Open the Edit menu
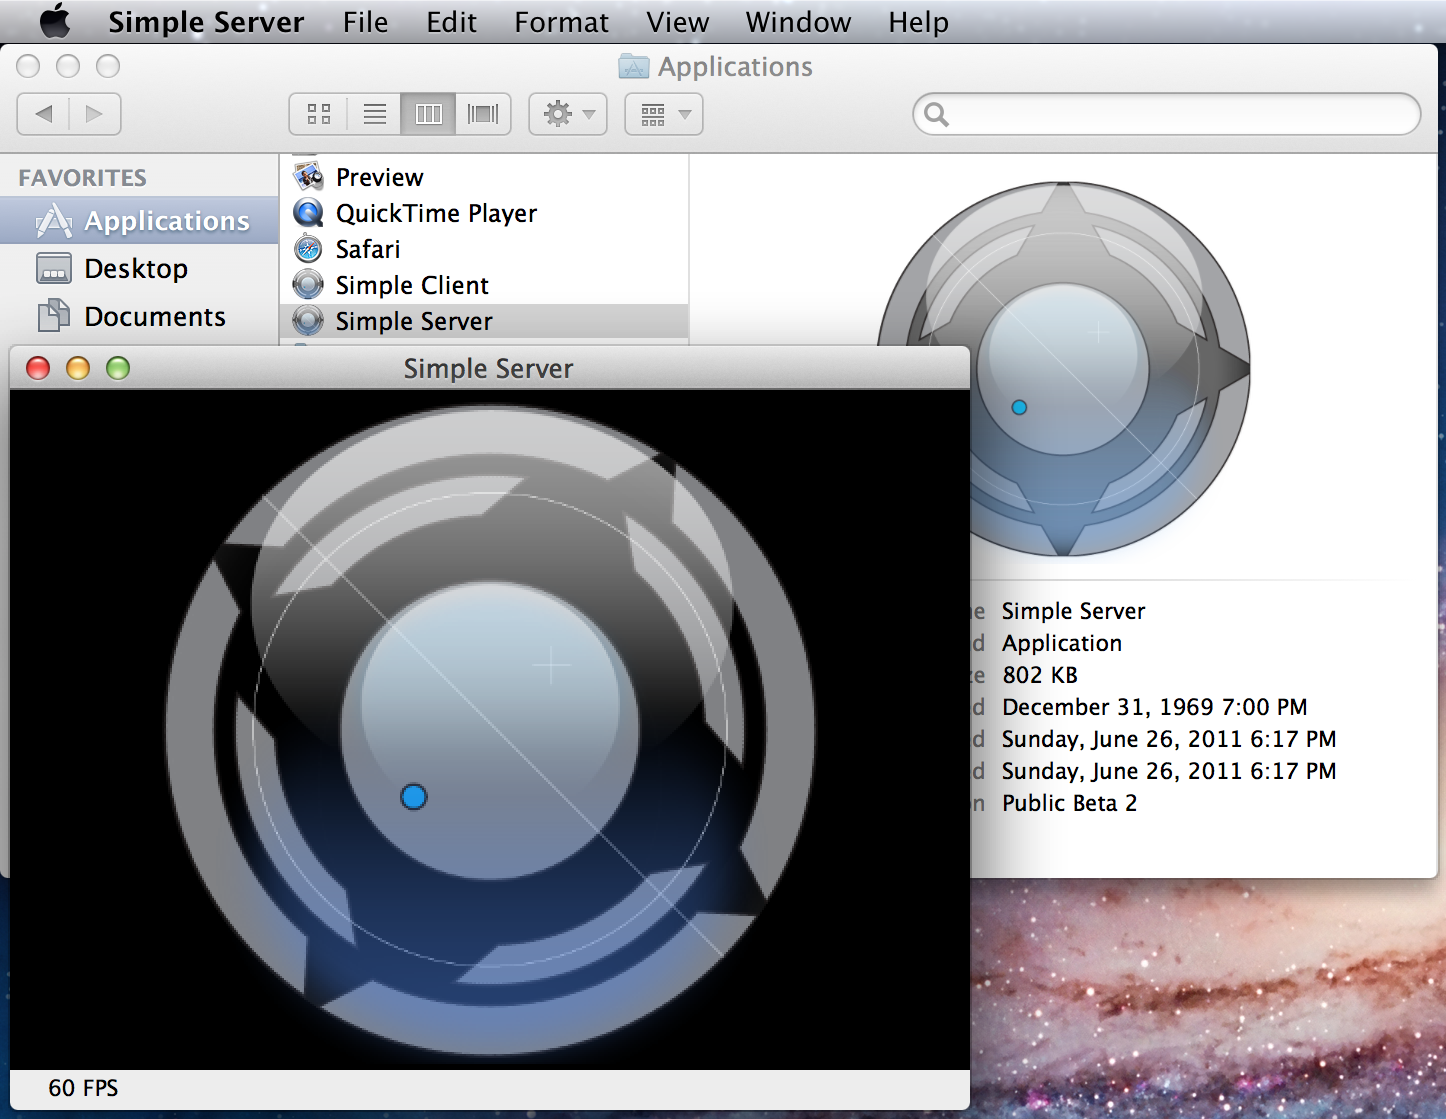This screenshot has width=1446, height=1119. 451,22
